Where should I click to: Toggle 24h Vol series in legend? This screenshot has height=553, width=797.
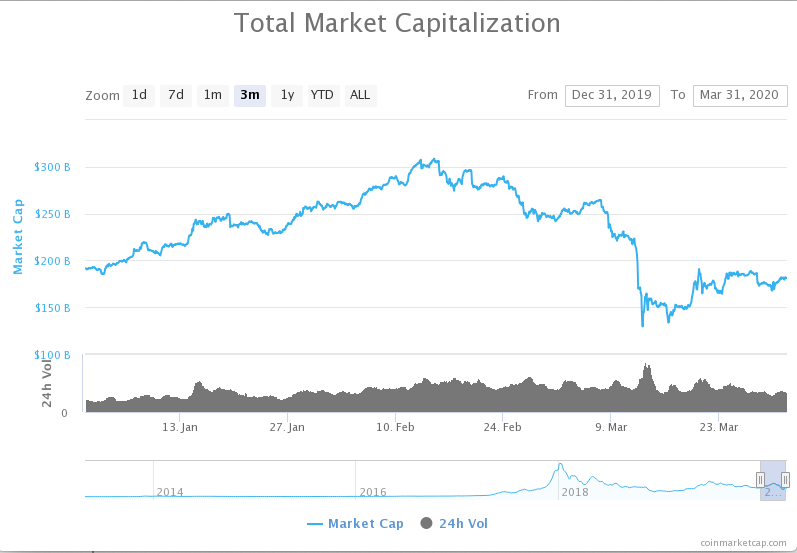(x=464, y=524)
